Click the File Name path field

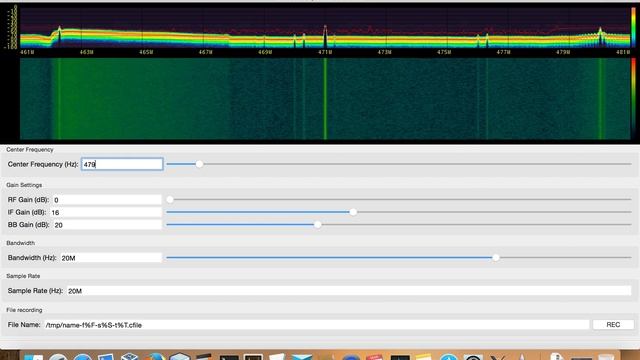[x=317, y=325]
